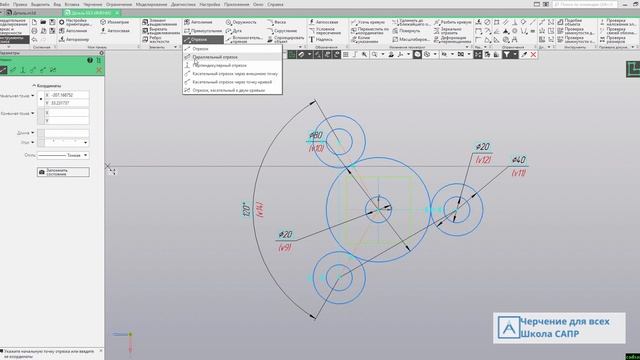Toggle start point lock square in Parameters panel
This screenshot has height=360, width=640.
point(41,99)
